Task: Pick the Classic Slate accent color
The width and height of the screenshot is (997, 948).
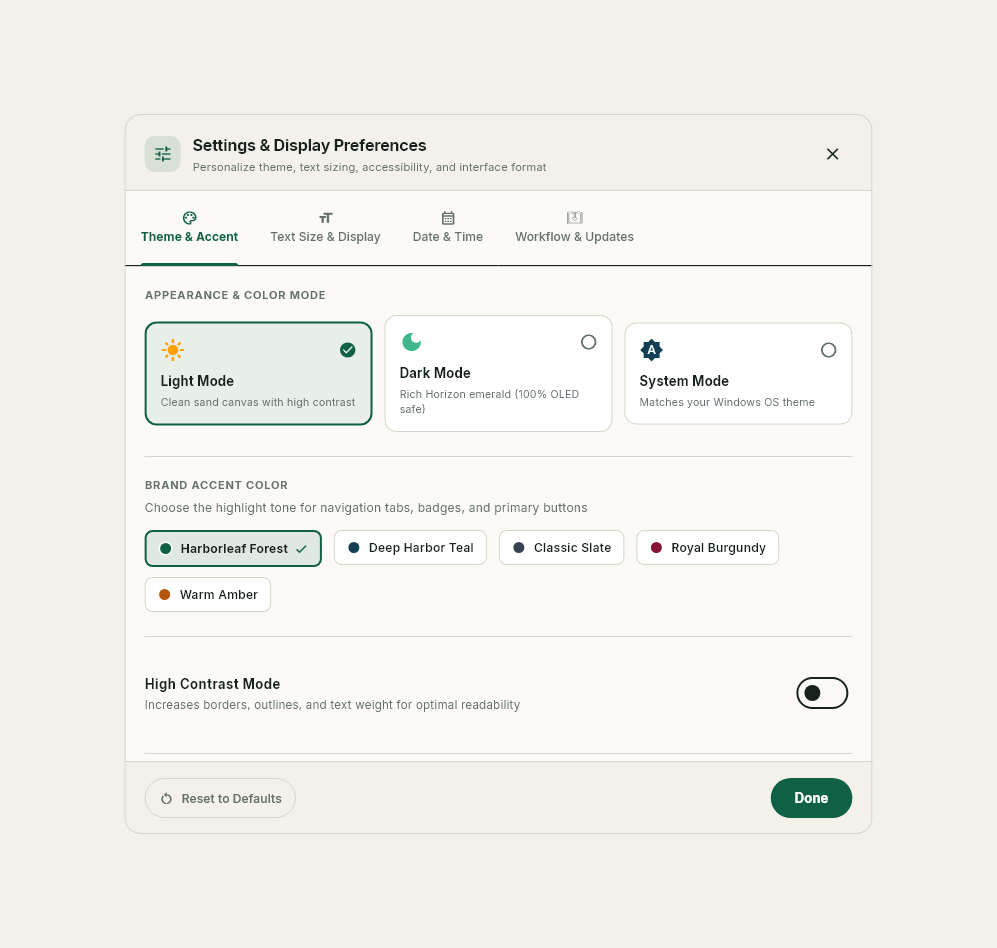Action: [x=561, y=547]
